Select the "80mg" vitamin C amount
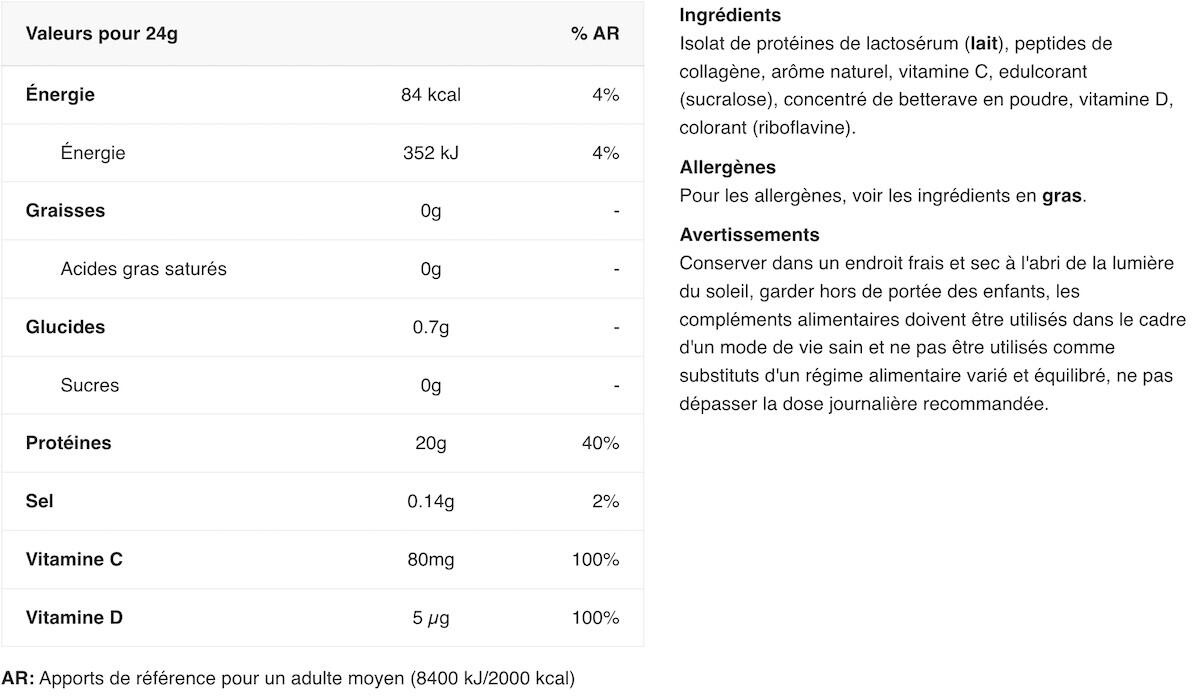The height and width of the screenshot is (700, 1200). tap(430, 559)
